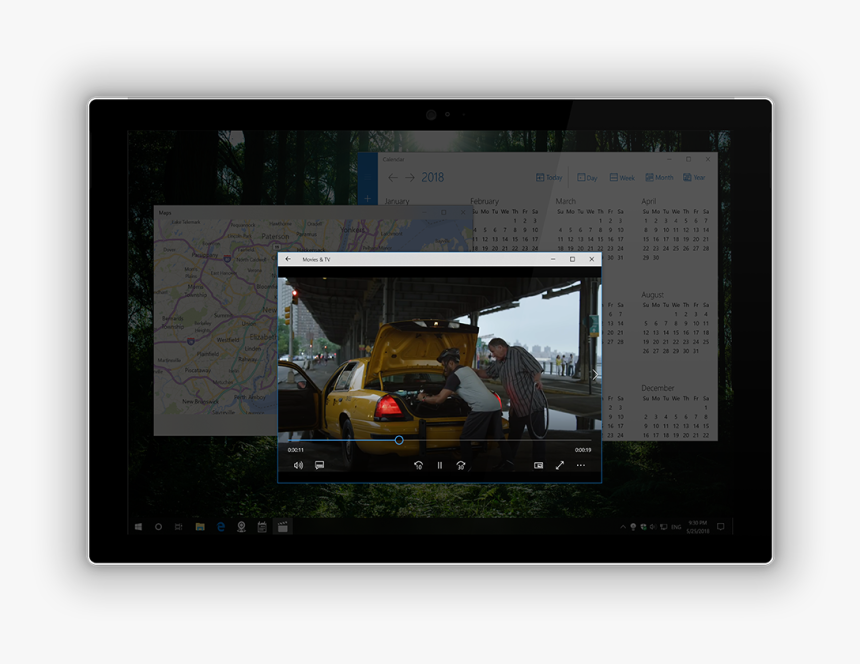Open Cortana search circle in taskbar
Screen dimensions: 860x664
159,527
